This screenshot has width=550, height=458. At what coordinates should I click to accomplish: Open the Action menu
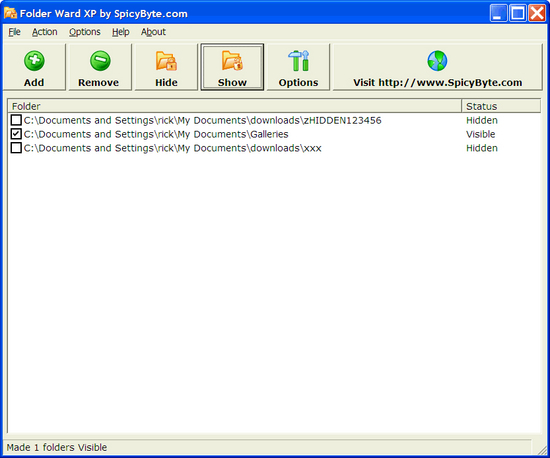click(45, 32)
